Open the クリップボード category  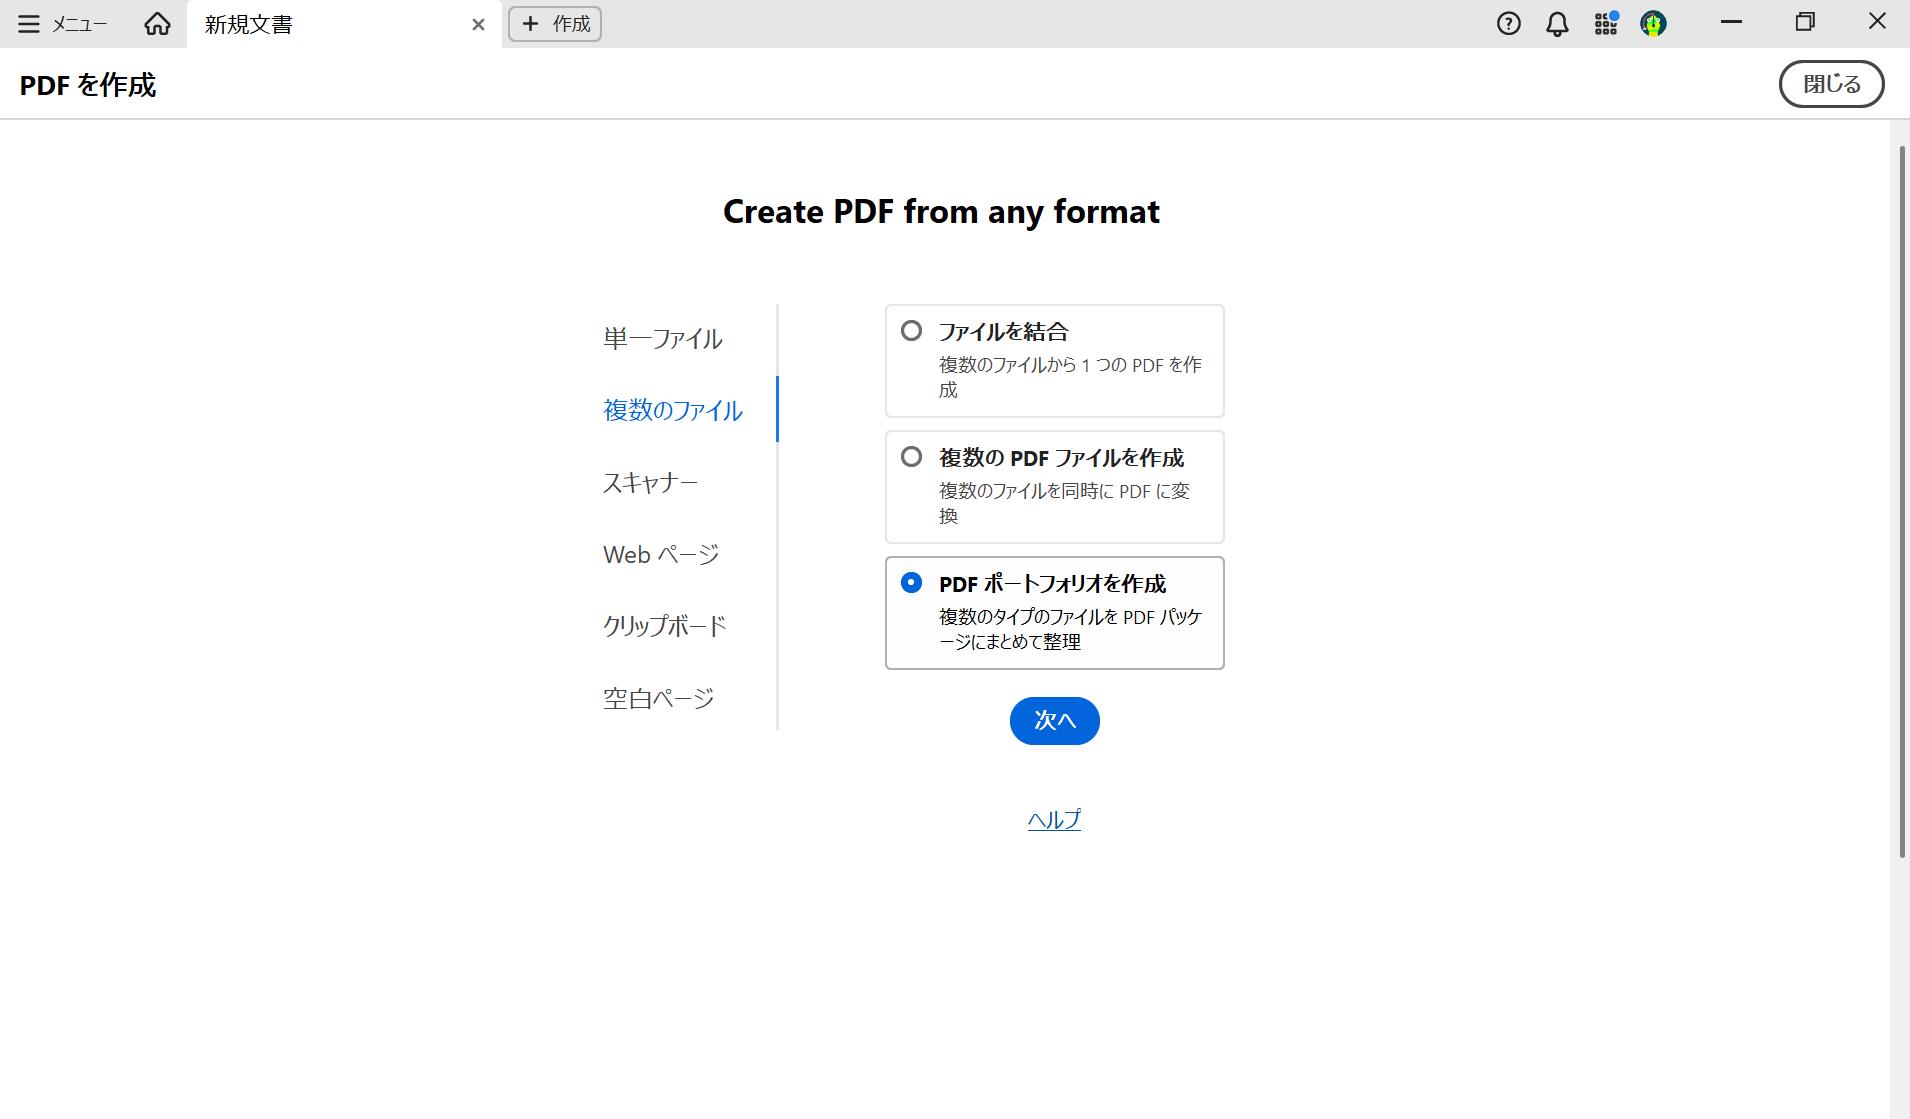click(664, 626)
